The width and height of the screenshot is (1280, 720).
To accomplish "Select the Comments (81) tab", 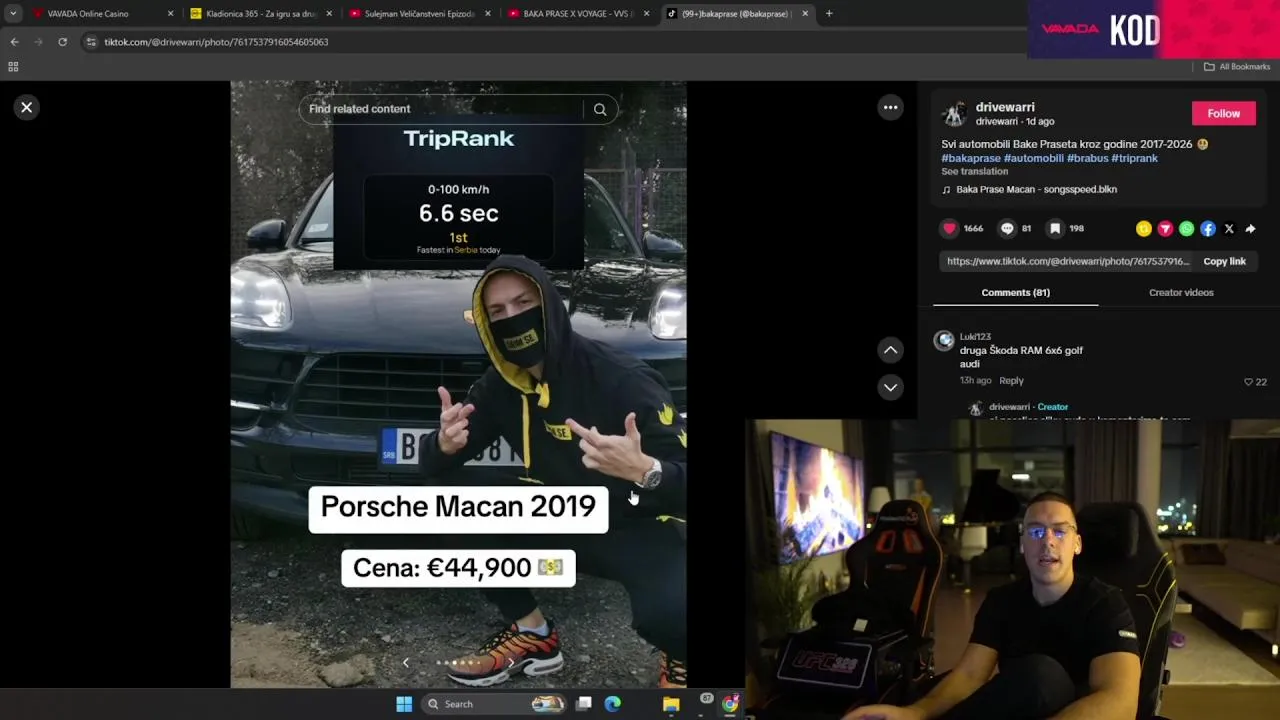I will [1015, 292].
